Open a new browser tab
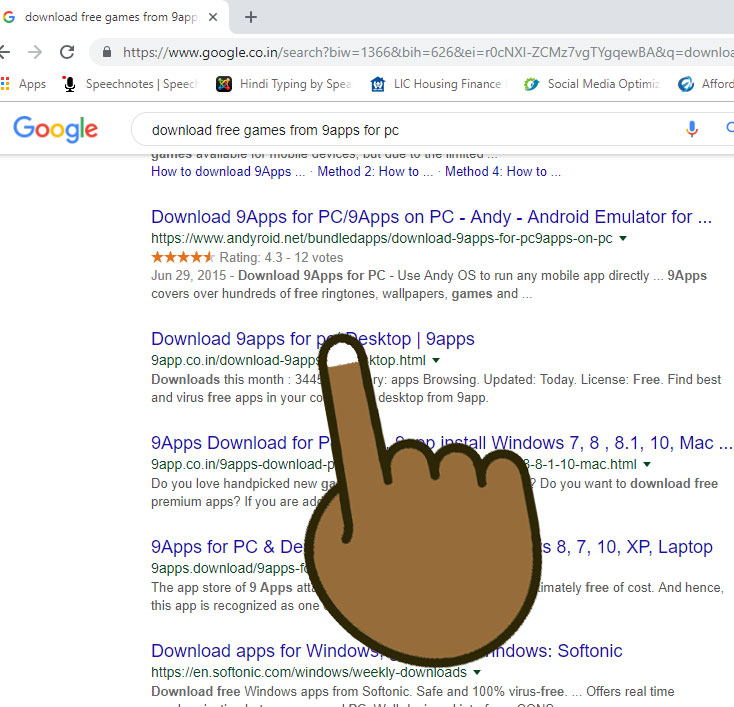 [x=251, y=17]
